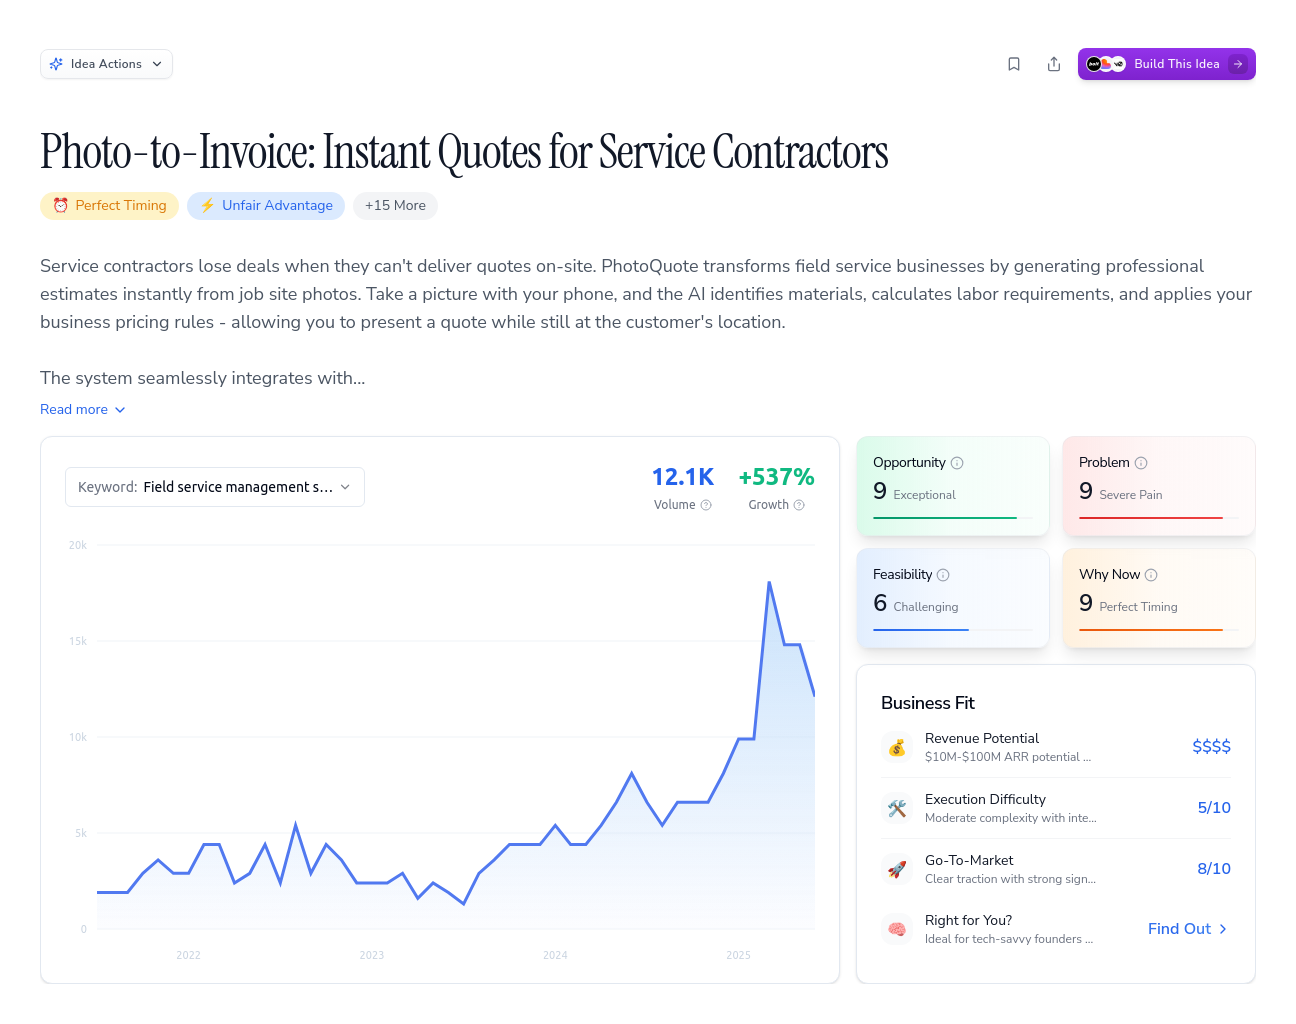Click the 8/10 go-to-market score
Image resolution: width=1296 pixels, height=1024 pixels.
(x=1214, y=869)
